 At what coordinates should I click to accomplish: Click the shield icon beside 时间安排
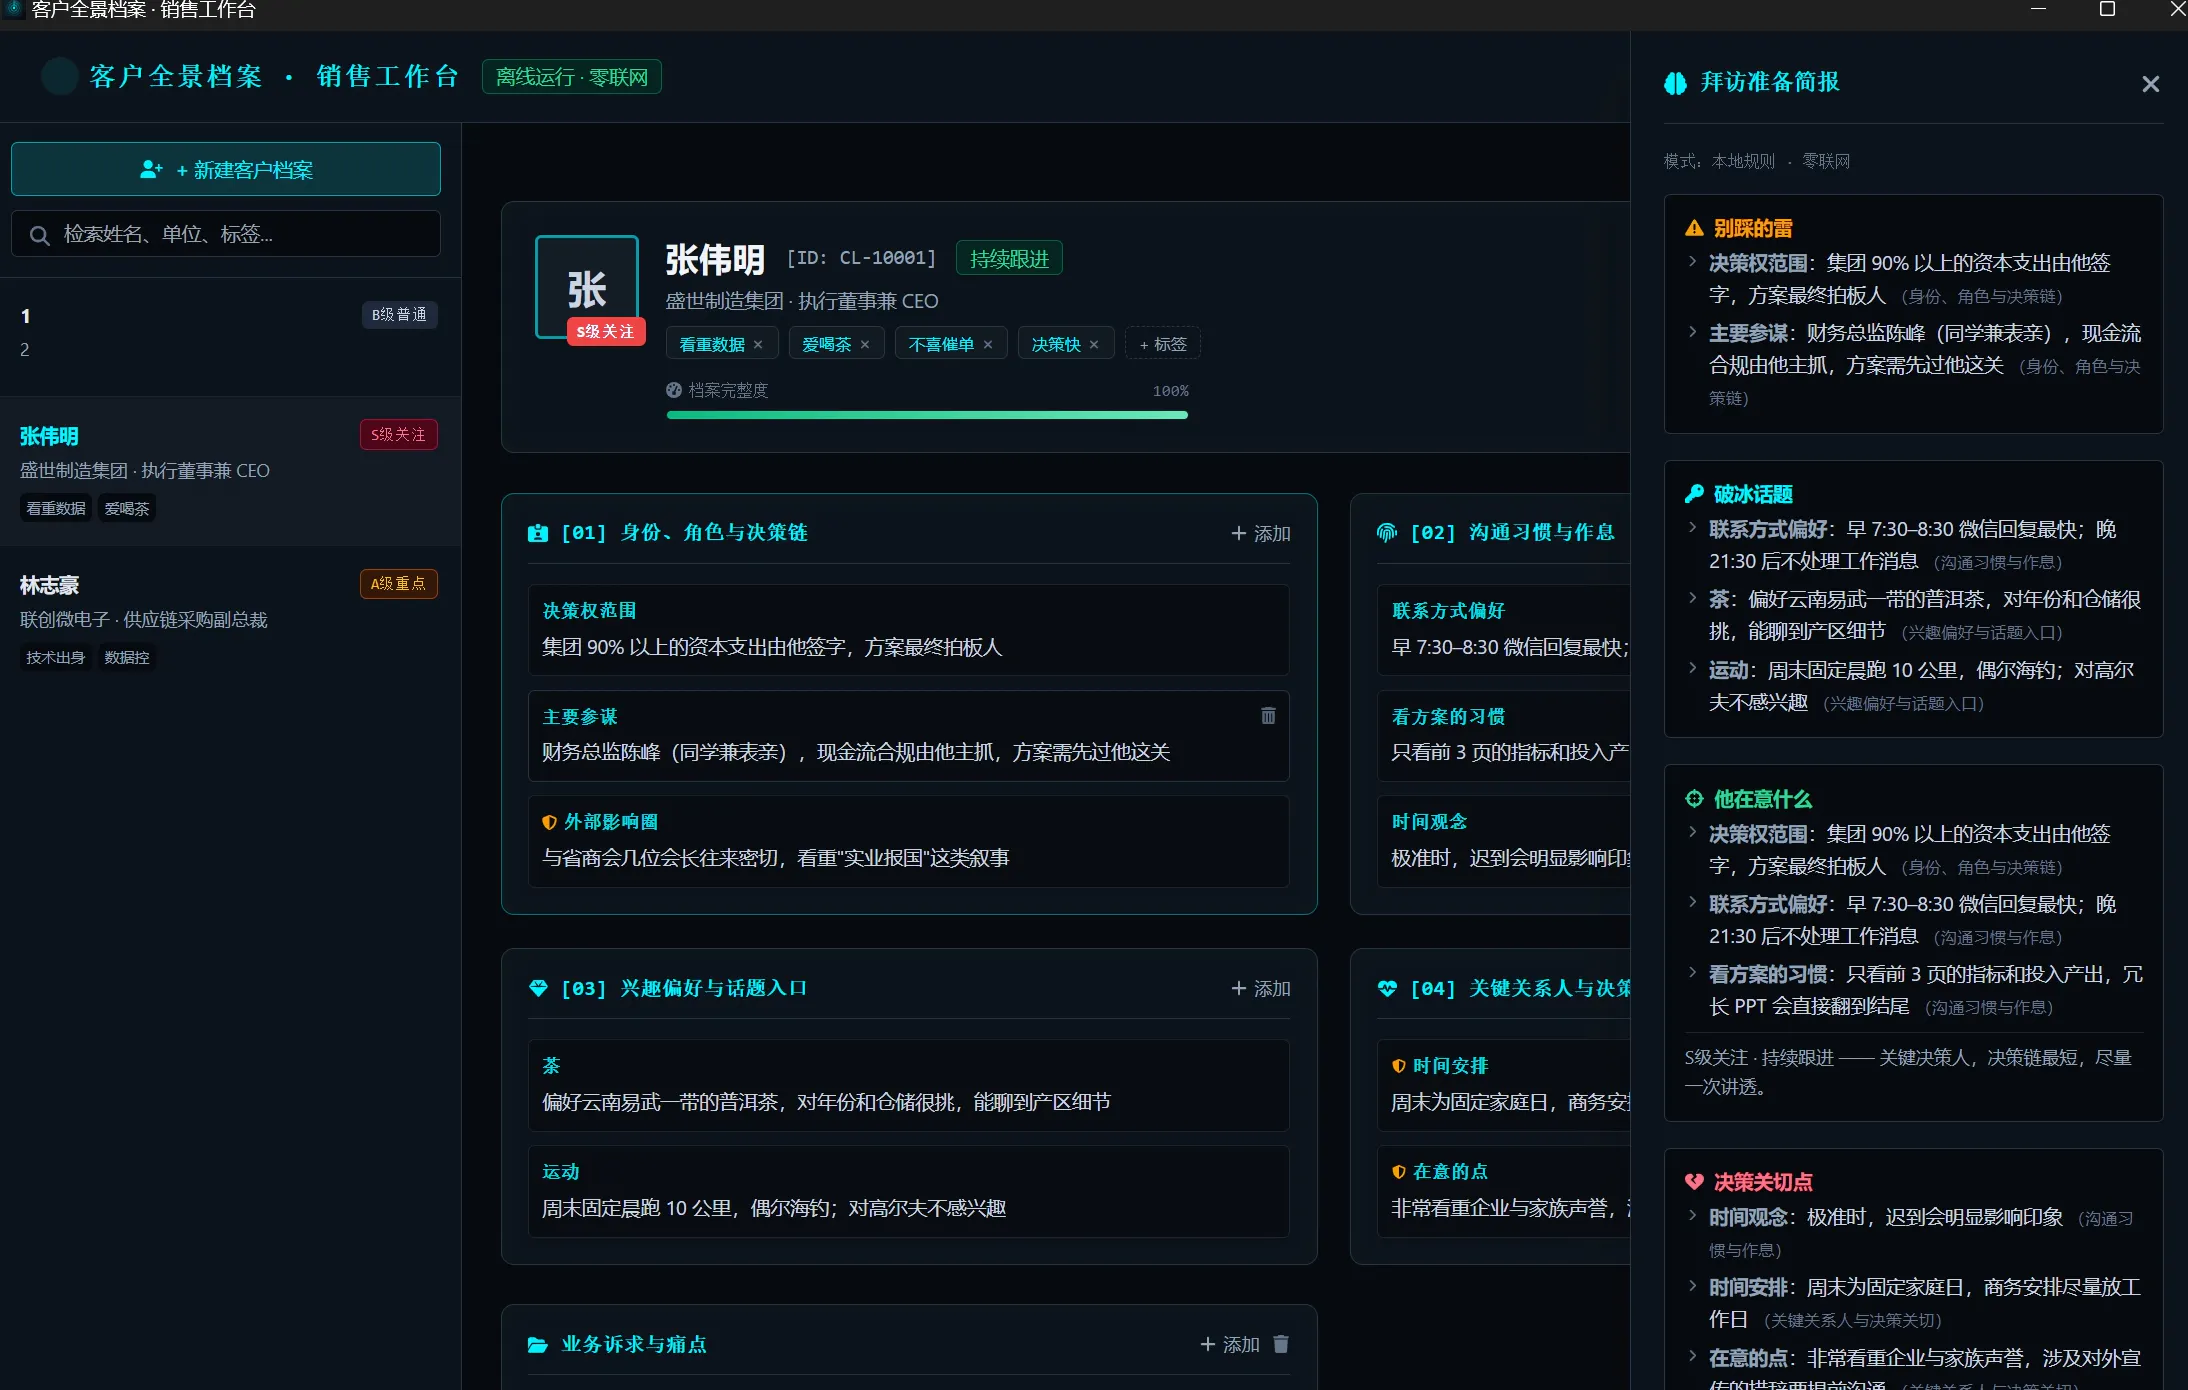1398,1066
